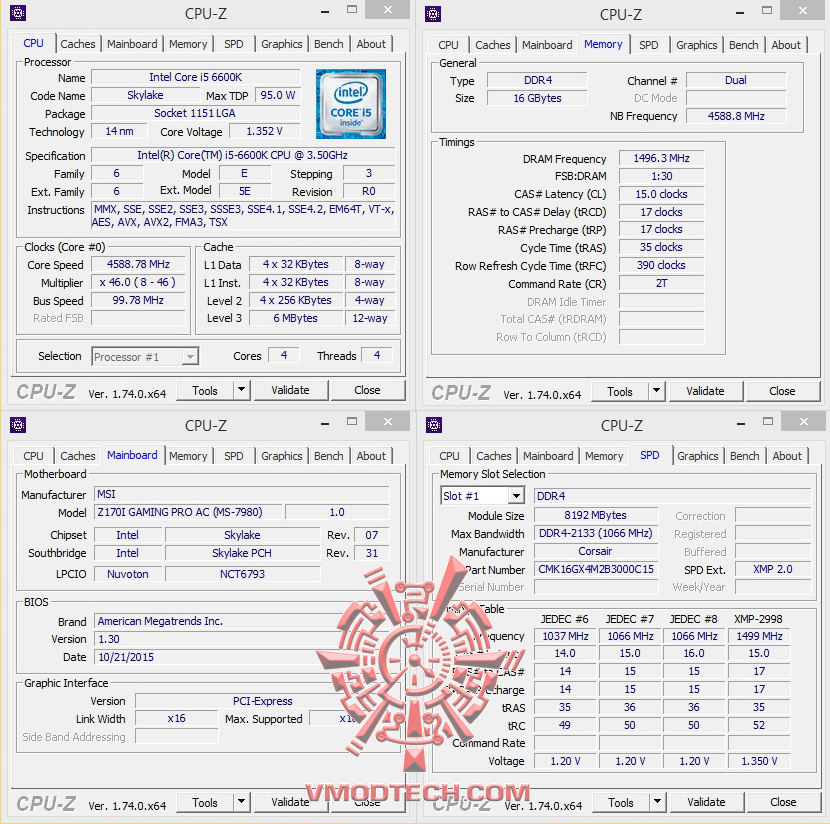Viewport: 830px width, 824px height.
Task: Click the CPU-Z app icon in the SPD window title bar
Action: coord(434,425)
